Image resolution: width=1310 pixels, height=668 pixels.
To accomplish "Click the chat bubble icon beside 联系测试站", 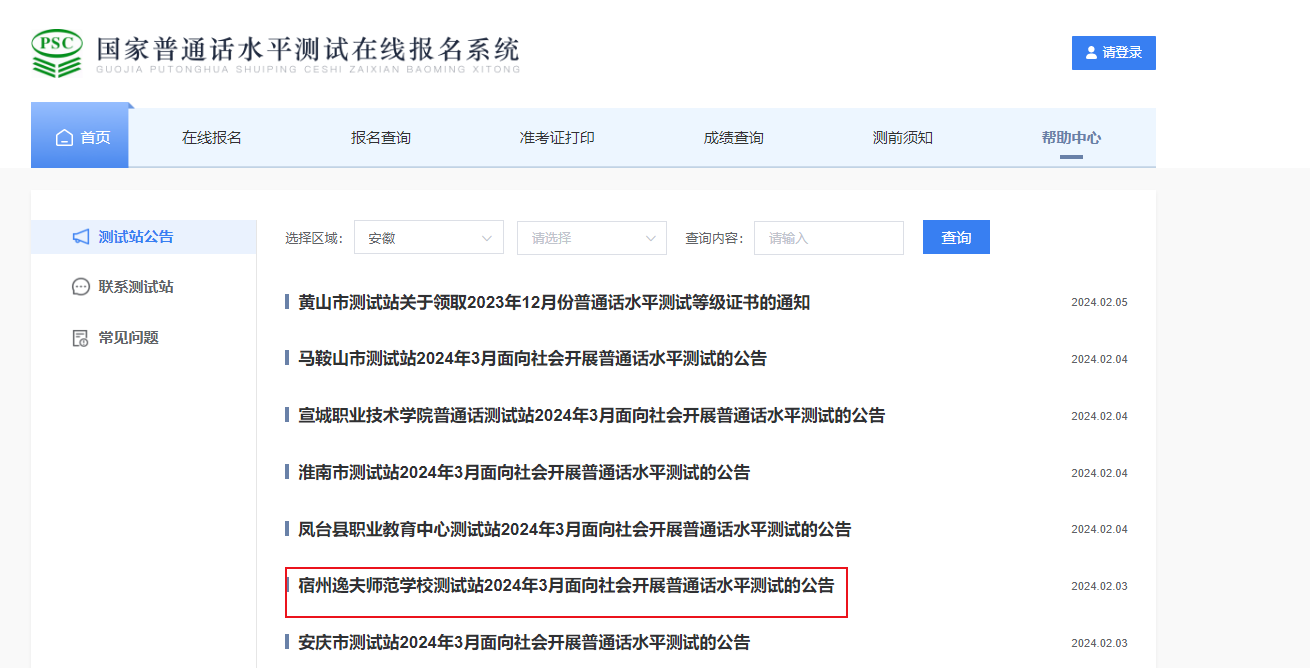I will pos(81,287).
